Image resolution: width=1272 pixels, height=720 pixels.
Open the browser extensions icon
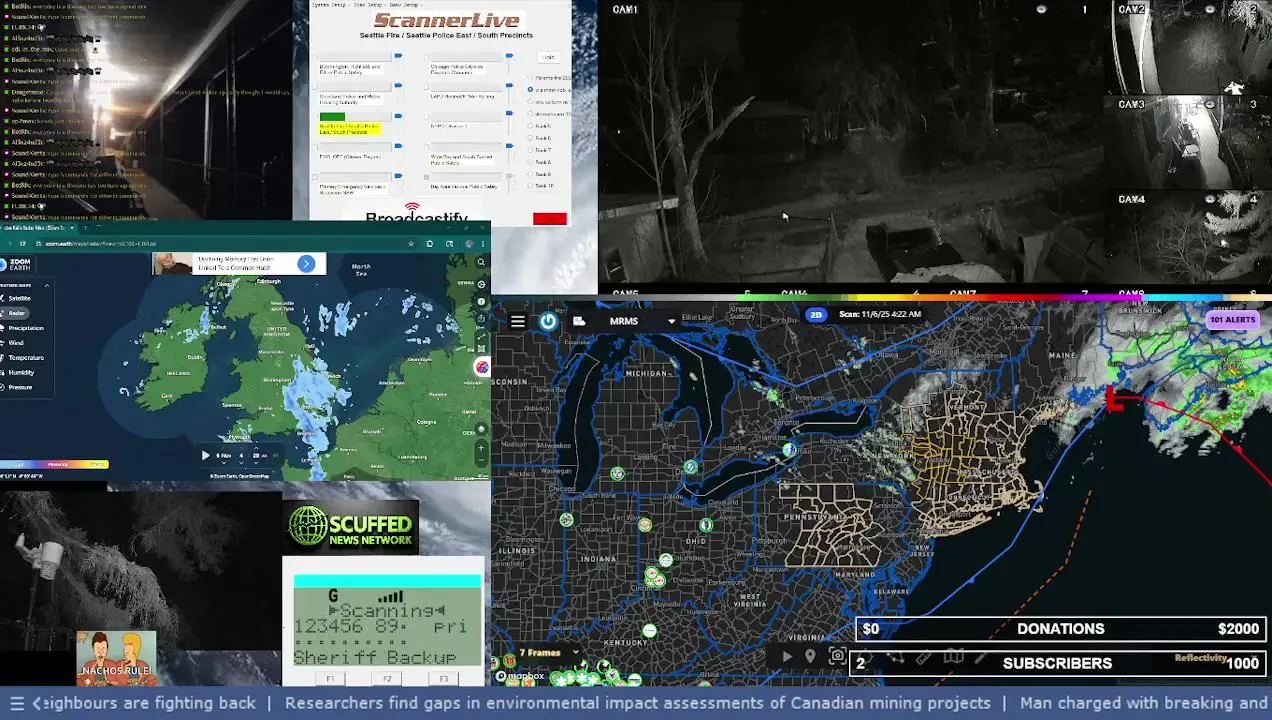[430, 243]
